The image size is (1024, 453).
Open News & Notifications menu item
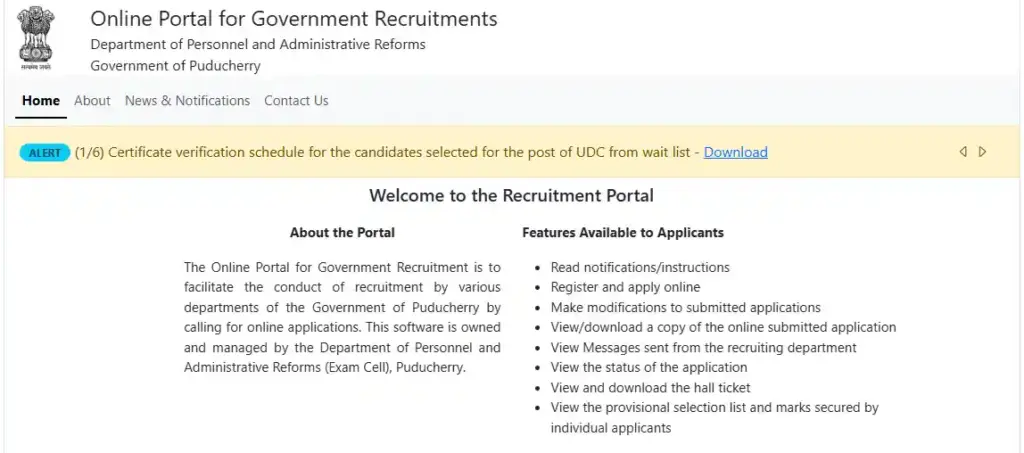click(x=187, y=101)
